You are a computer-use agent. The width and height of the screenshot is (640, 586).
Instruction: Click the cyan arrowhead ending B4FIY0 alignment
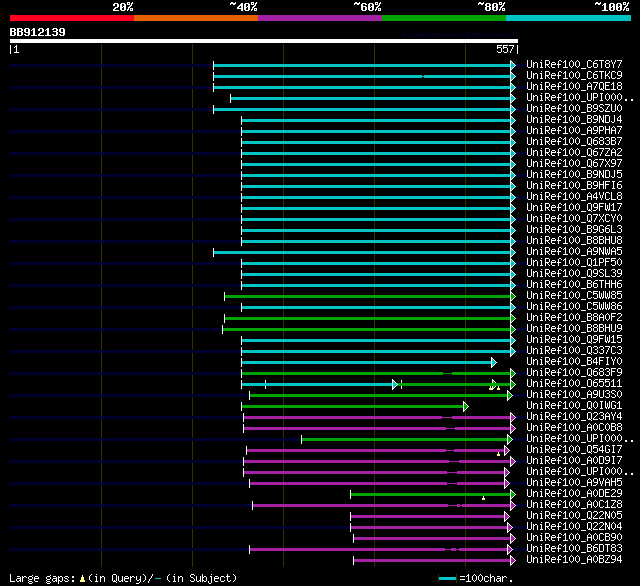[x=493, y=362]
